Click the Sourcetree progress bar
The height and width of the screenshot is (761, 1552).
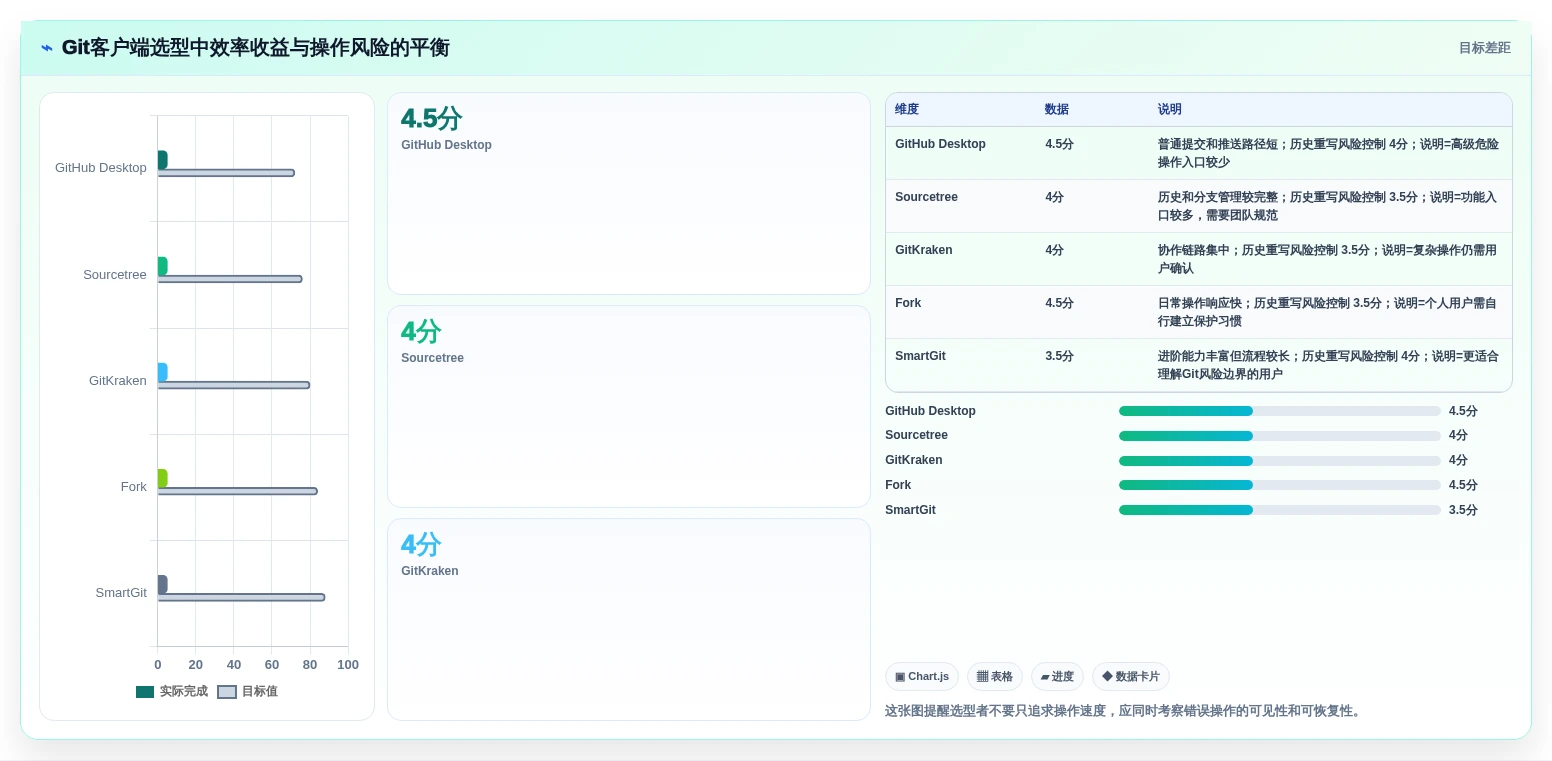click(x=1280, y=436)
